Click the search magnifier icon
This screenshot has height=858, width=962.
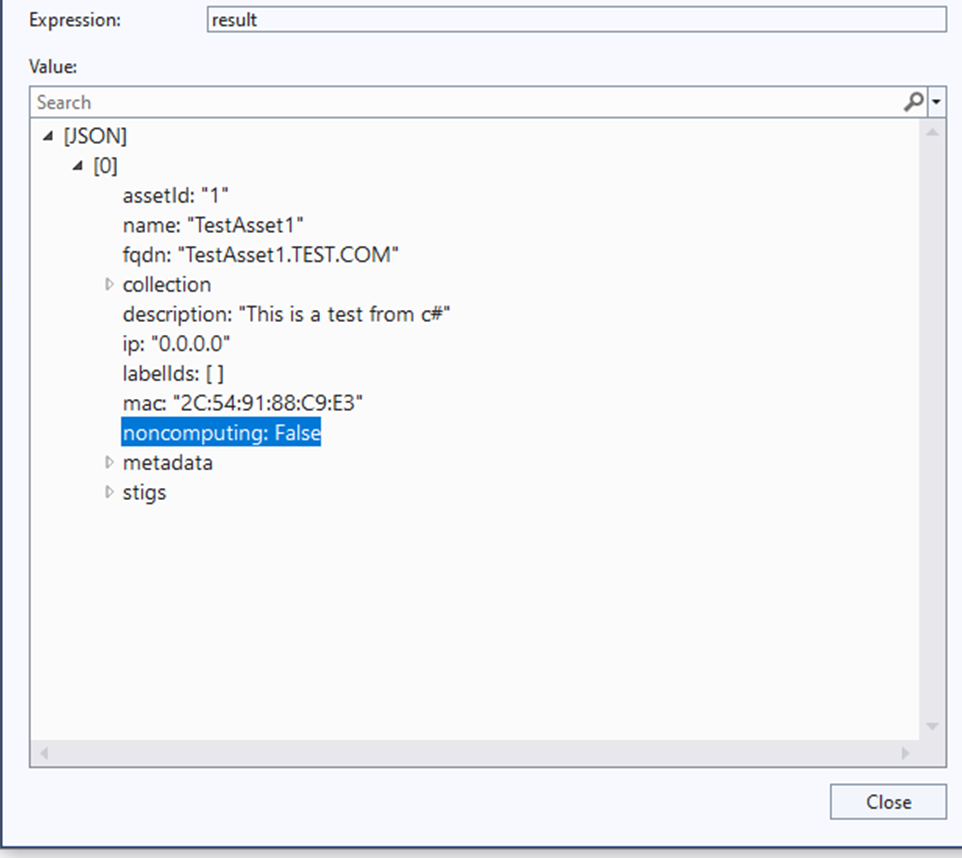(x=913, y=101)
